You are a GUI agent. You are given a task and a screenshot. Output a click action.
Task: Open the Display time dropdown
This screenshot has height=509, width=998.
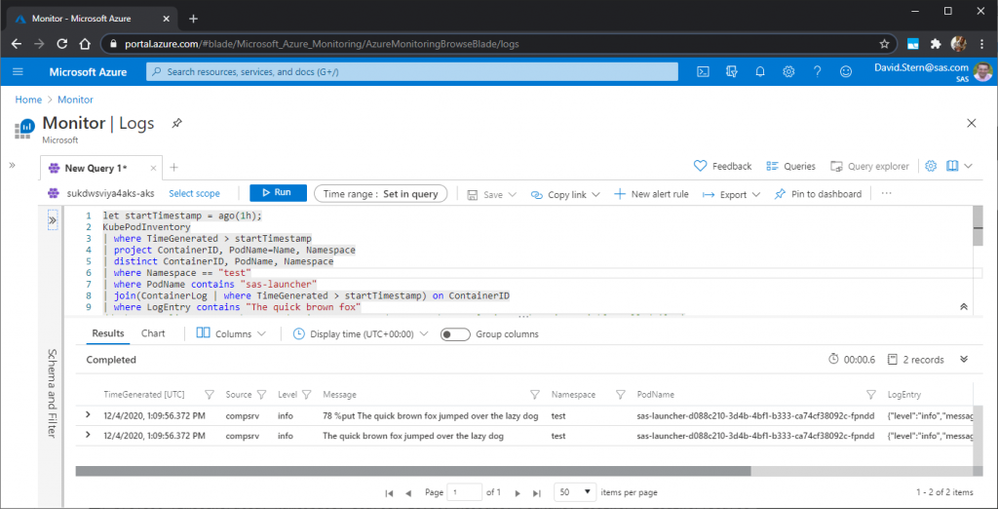click(360, 334)
